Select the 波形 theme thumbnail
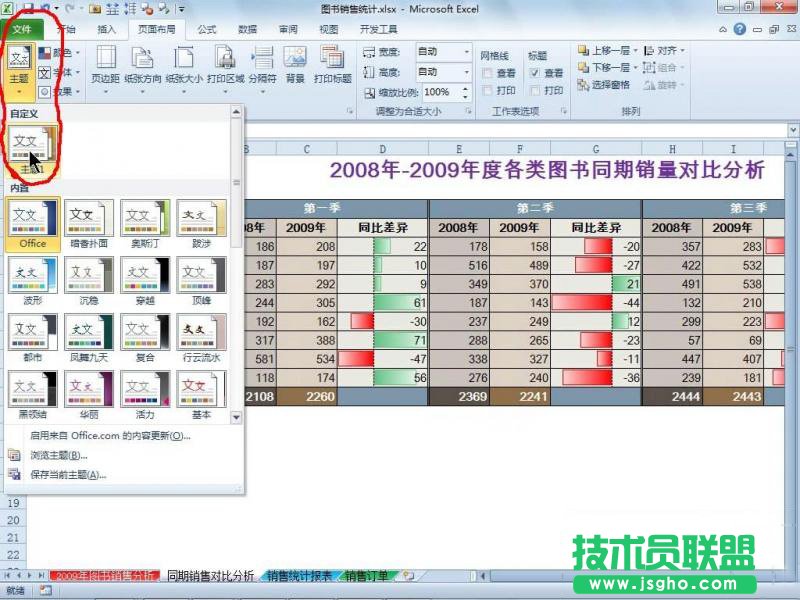The image size is (800, 600). [x=33, y=274]
